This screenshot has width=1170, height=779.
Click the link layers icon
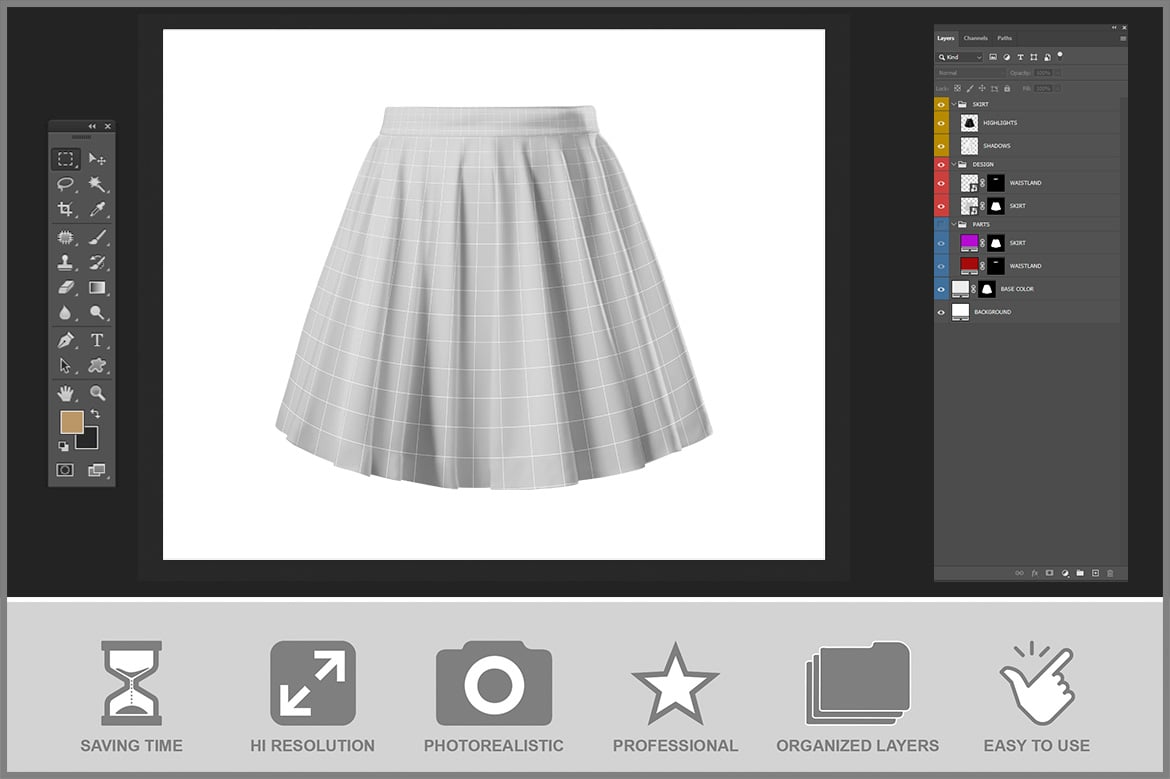tap(1019, 573)
